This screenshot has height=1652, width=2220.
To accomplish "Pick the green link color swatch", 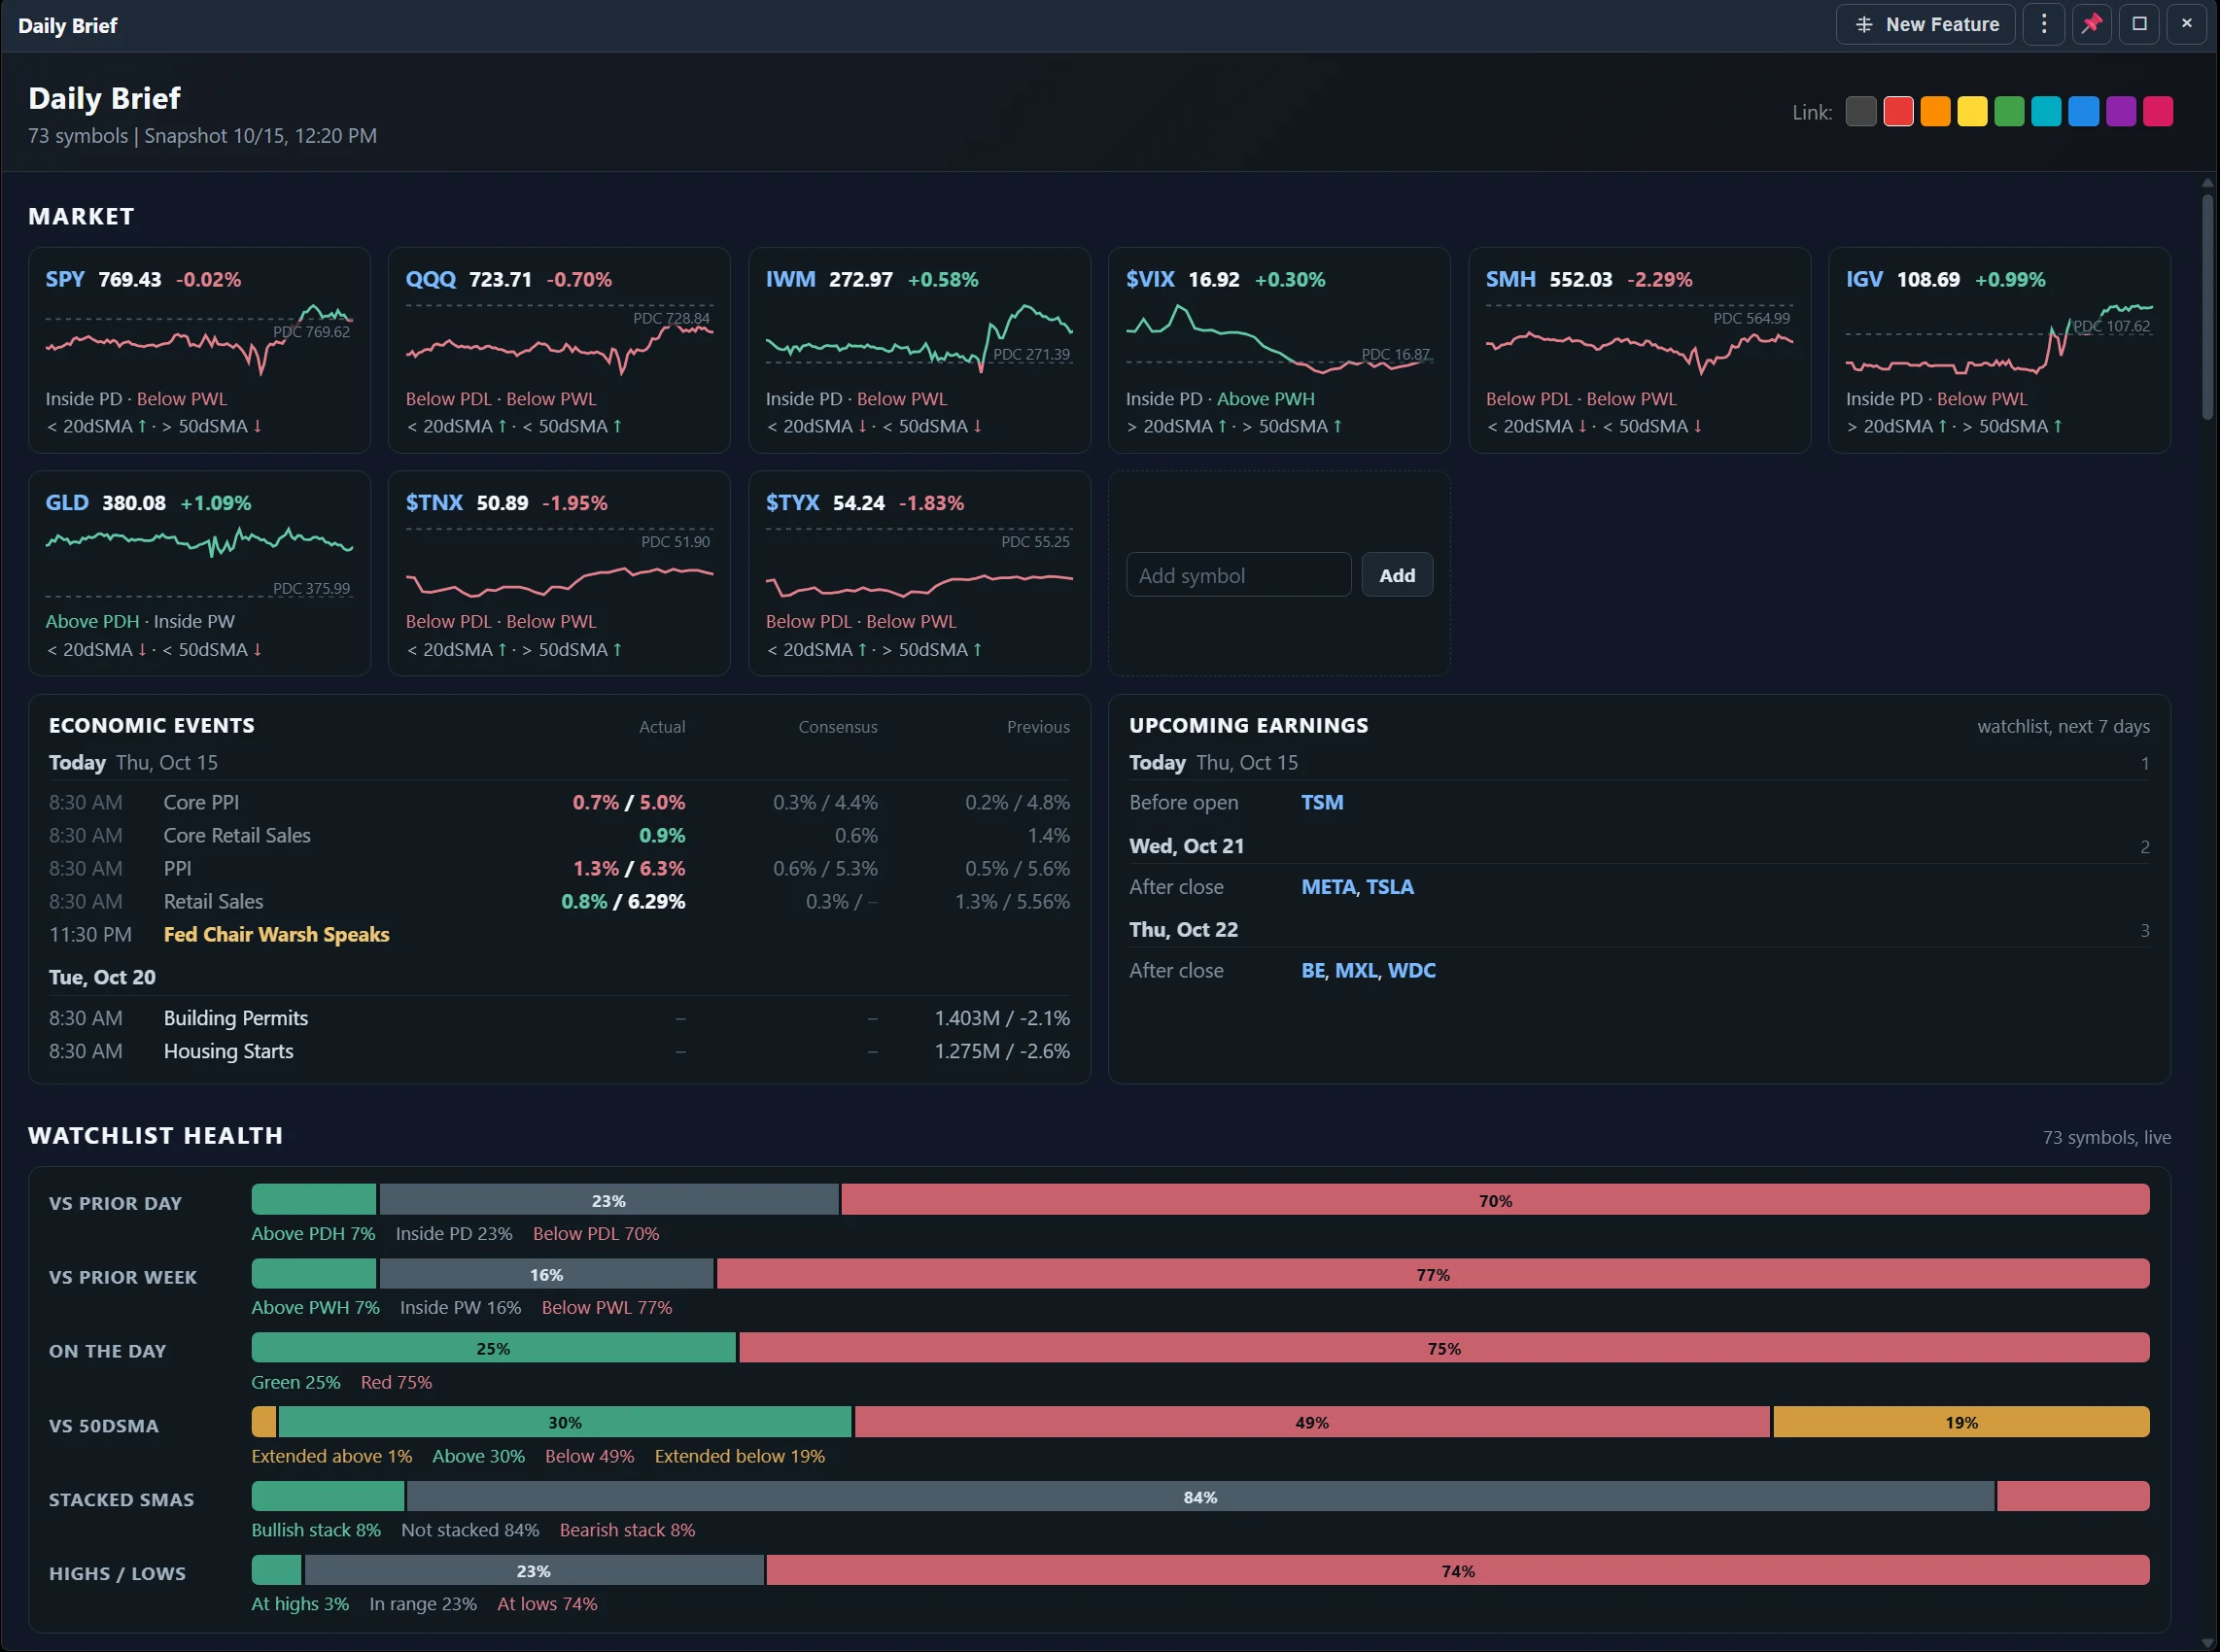I will coord(2009,111).
